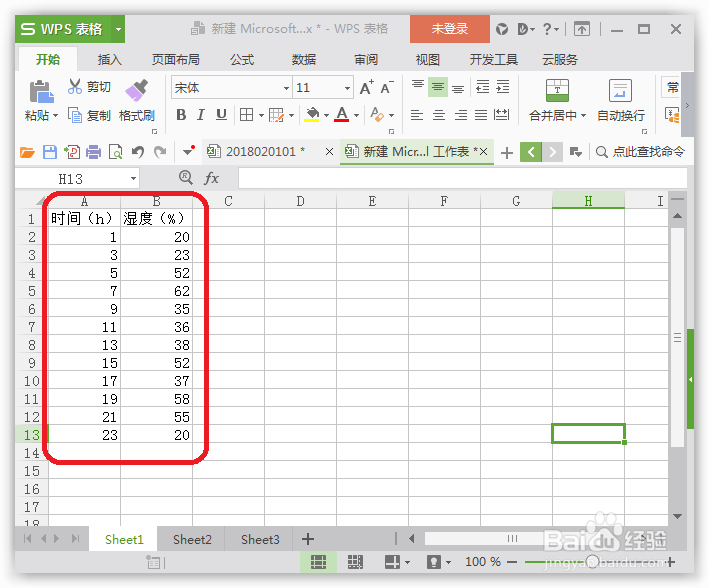
Task: Click Merge and Center icon
Action: 557,90
